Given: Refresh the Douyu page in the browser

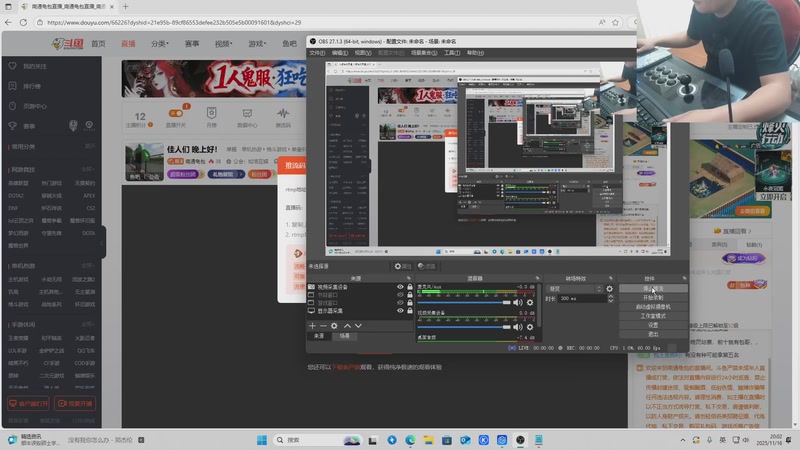Looking at the screenshot, I should pyautogui.click(x=23, y=22).
